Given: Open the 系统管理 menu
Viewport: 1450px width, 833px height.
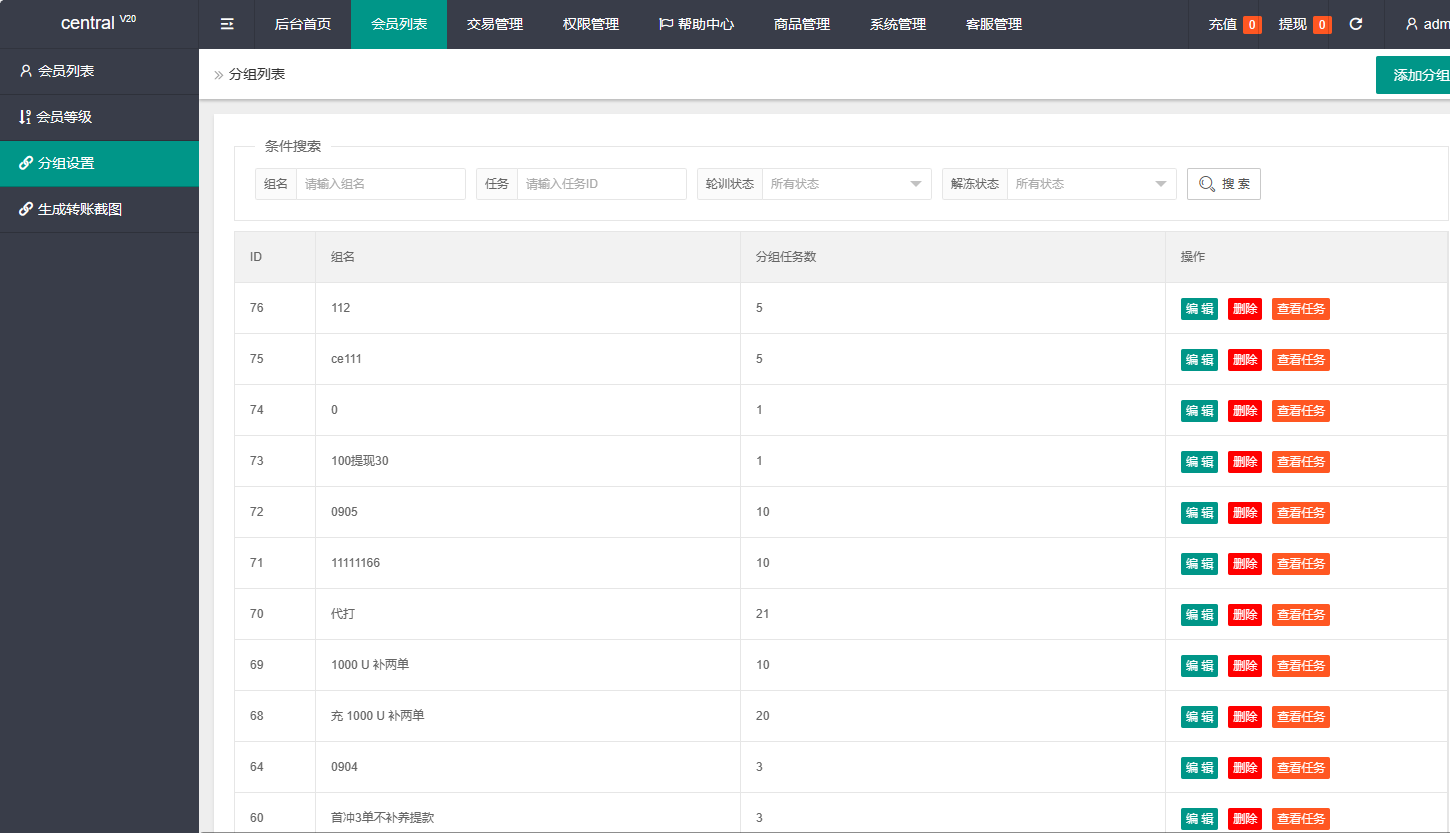Looking at the screenshot, I should tap(898, 24).
